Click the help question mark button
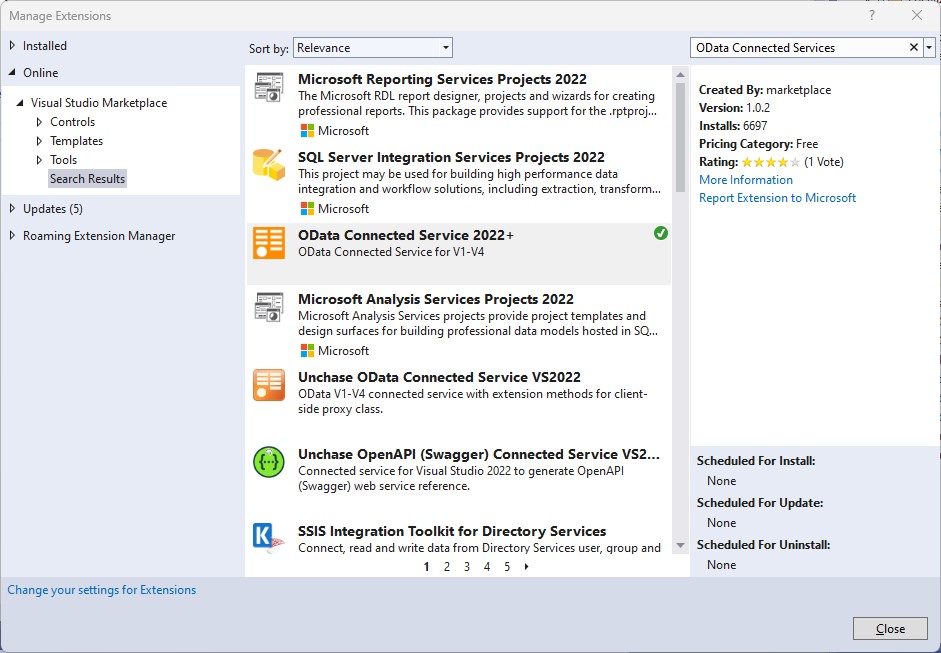This screenshot has width=941, height=653. (x=872, y=16)
